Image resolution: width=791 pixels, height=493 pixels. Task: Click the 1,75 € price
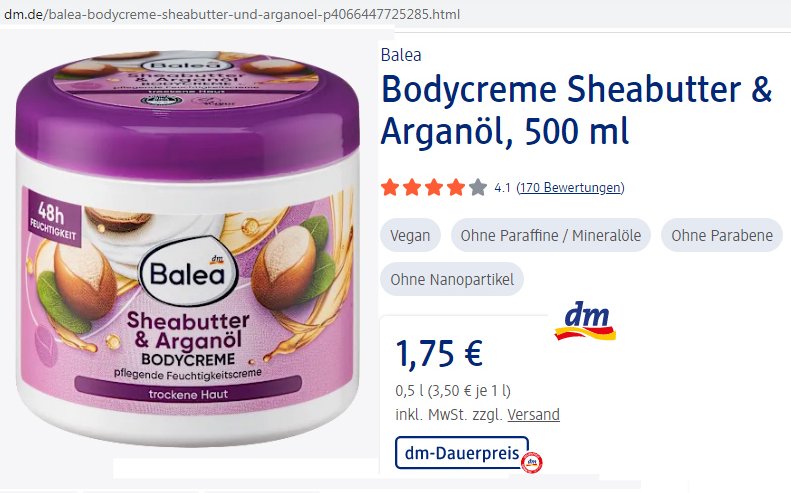point(439,353)
